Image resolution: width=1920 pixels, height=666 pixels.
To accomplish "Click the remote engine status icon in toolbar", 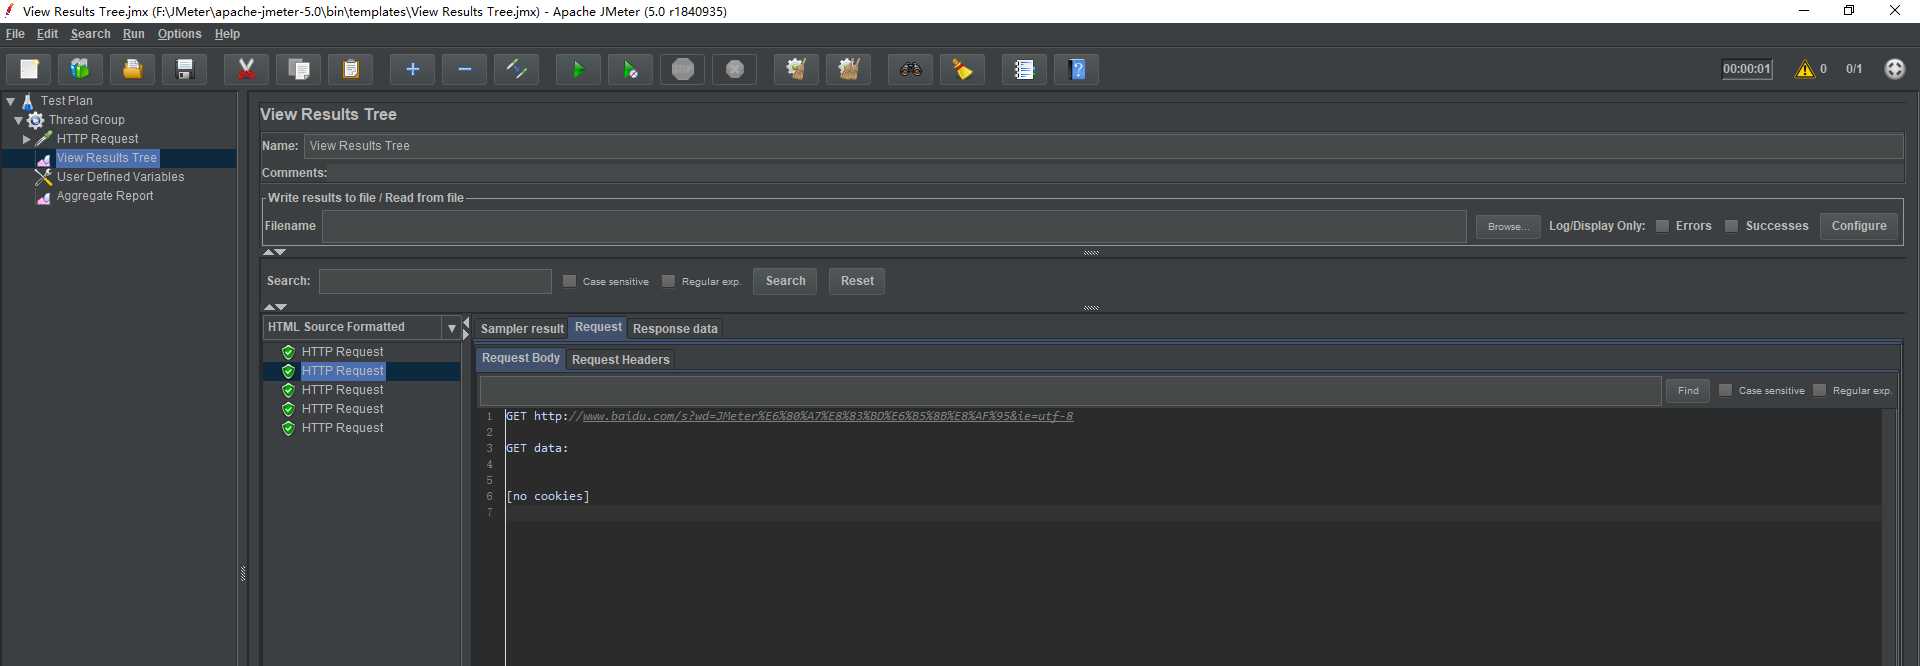I will (1895, 69).
